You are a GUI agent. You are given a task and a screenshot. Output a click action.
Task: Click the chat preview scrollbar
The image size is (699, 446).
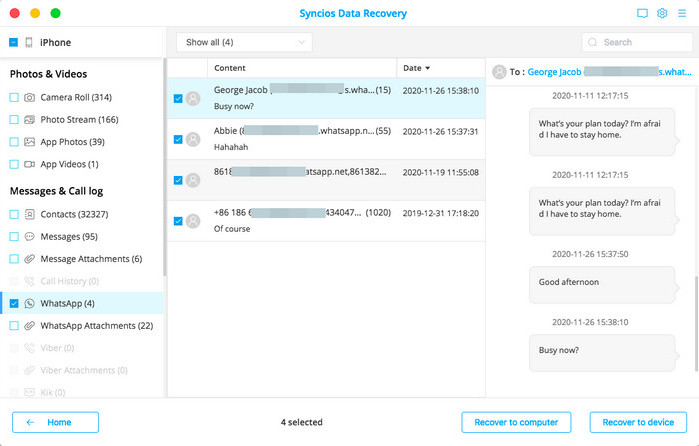coord(696,323)
